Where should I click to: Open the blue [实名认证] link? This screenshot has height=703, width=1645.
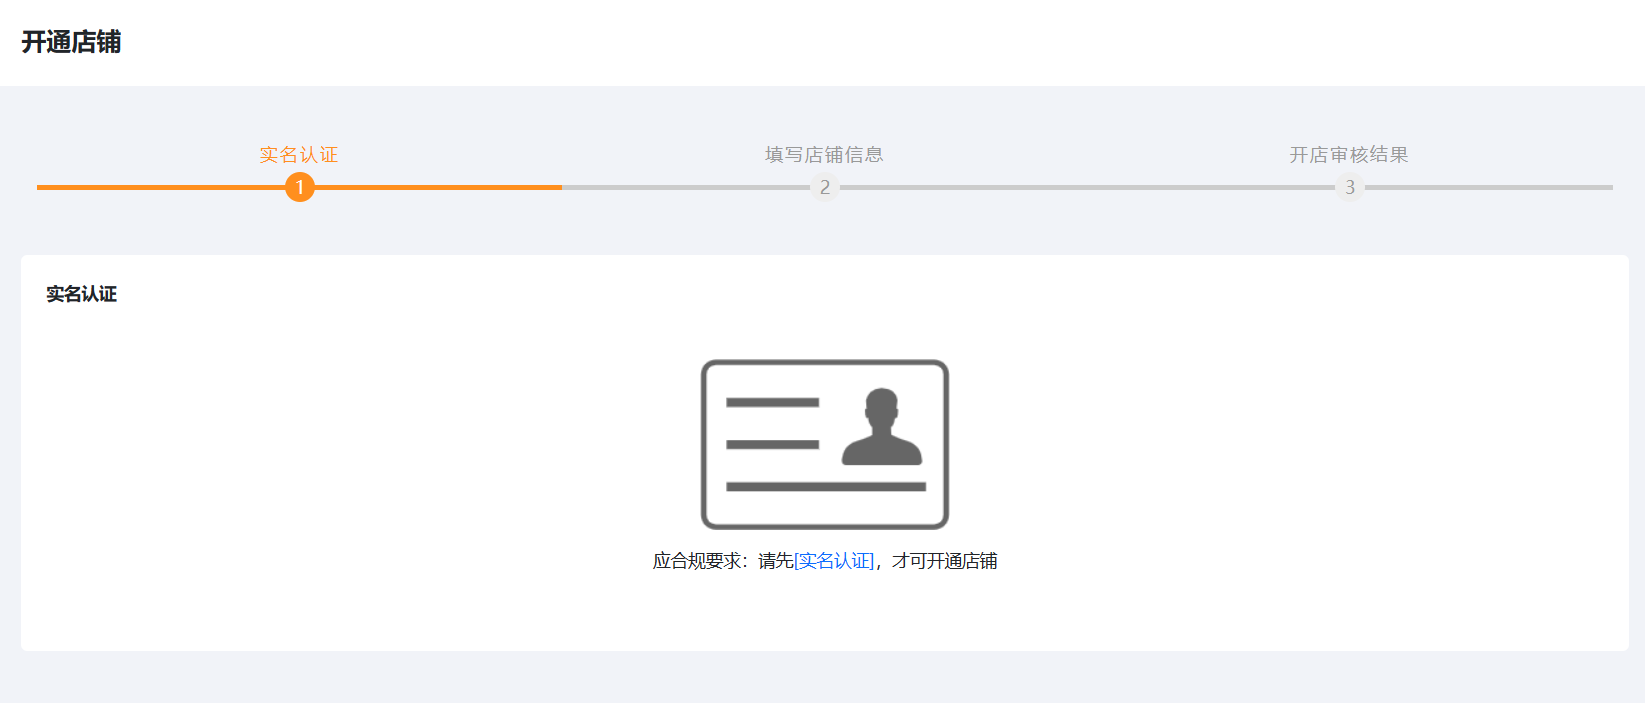834,561
